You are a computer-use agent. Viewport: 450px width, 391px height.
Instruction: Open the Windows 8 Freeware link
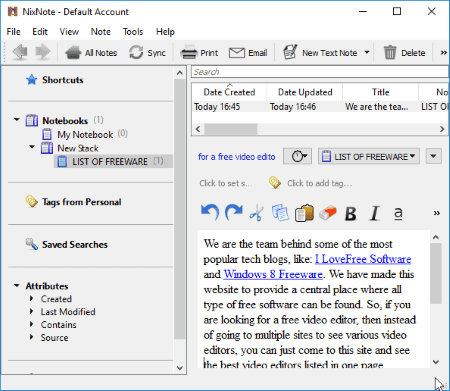(x=273, y=274)
